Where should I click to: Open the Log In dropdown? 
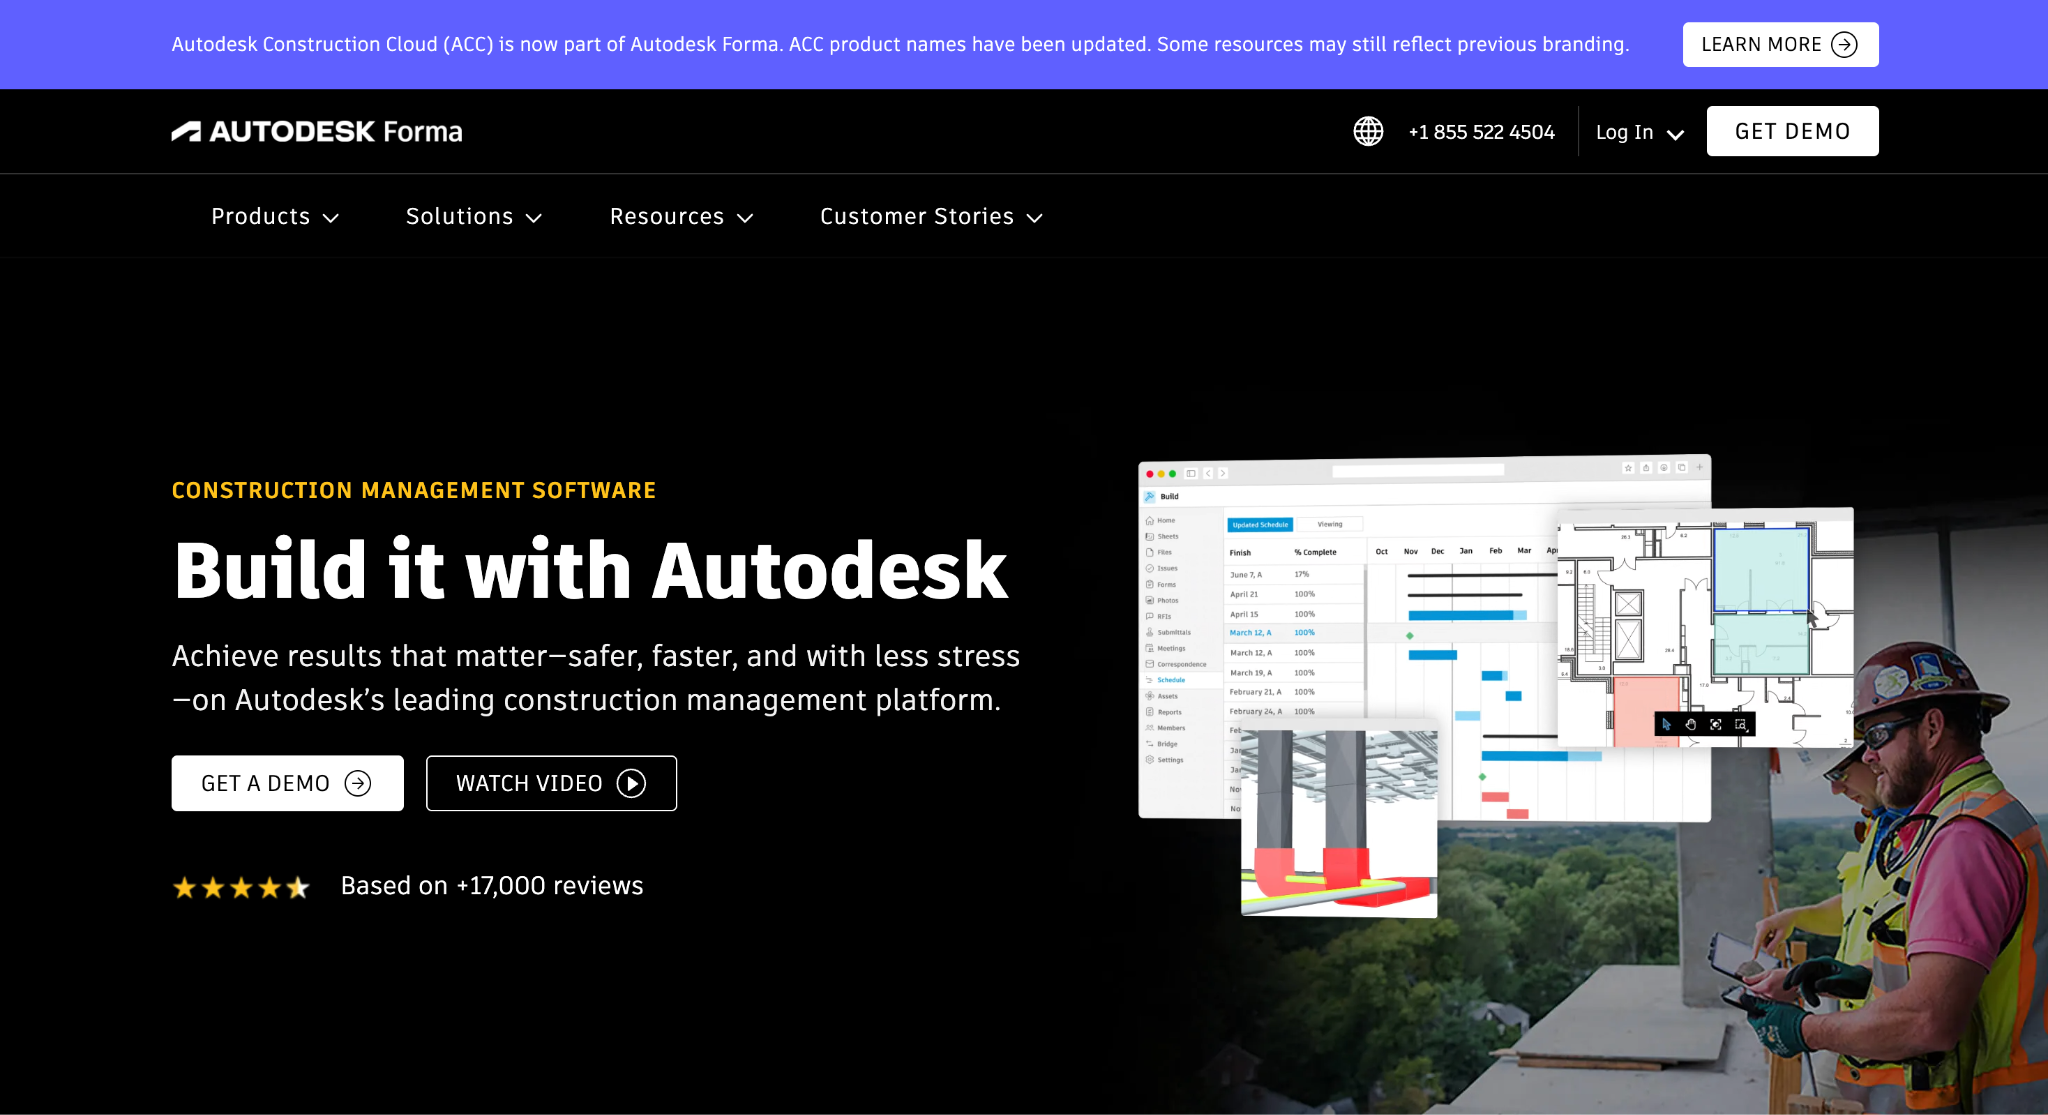tap(1640, 132)
